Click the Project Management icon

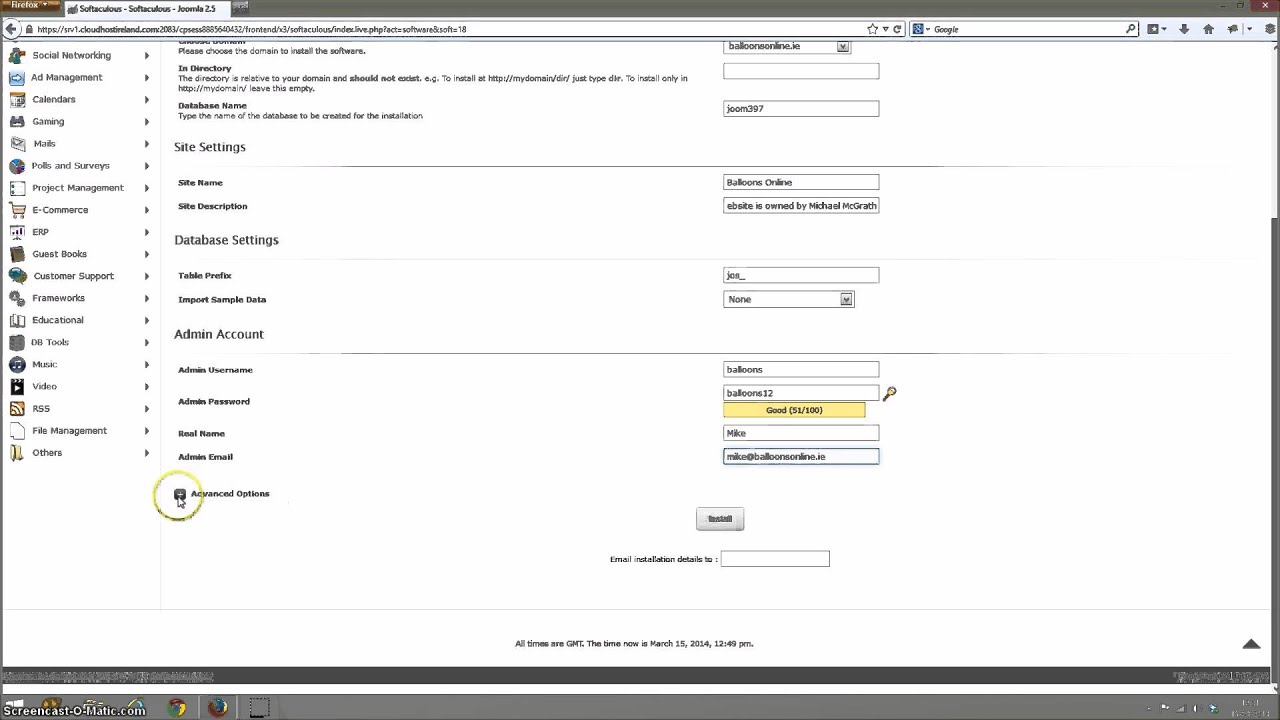click(16, 187)
